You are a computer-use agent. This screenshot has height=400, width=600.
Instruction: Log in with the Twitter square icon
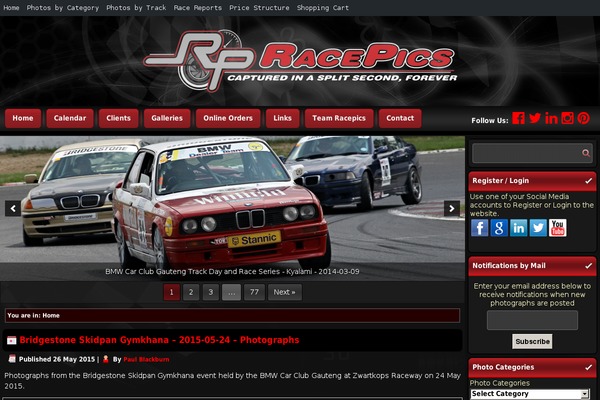[538, 228]
